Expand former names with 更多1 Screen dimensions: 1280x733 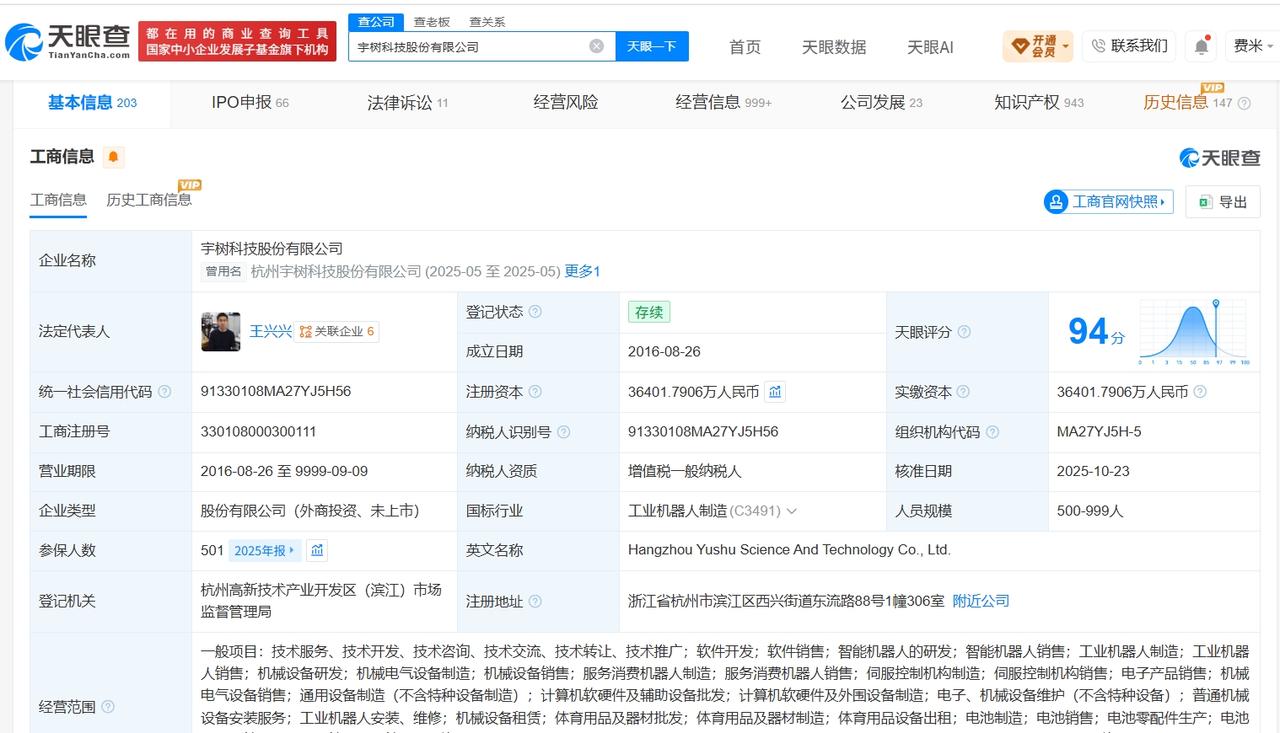(x=582, y=271)
